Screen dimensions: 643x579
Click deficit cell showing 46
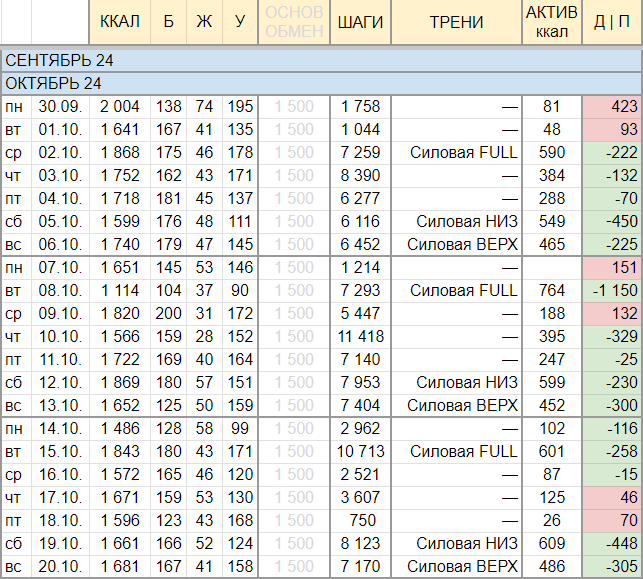[612, 498]
